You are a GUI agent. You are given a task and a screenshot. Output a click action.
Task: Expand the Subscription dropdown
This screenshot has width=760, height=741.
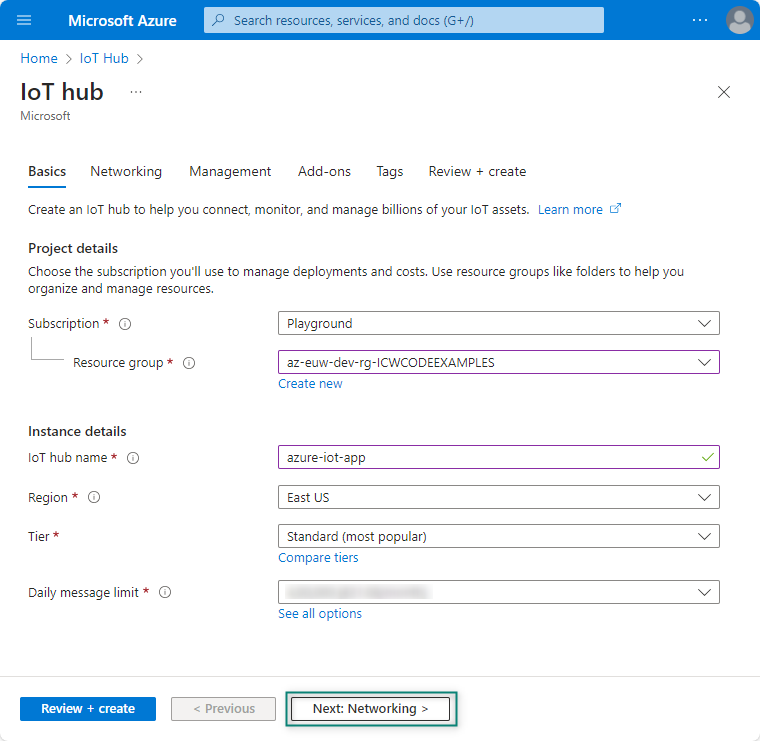(498, 323)
